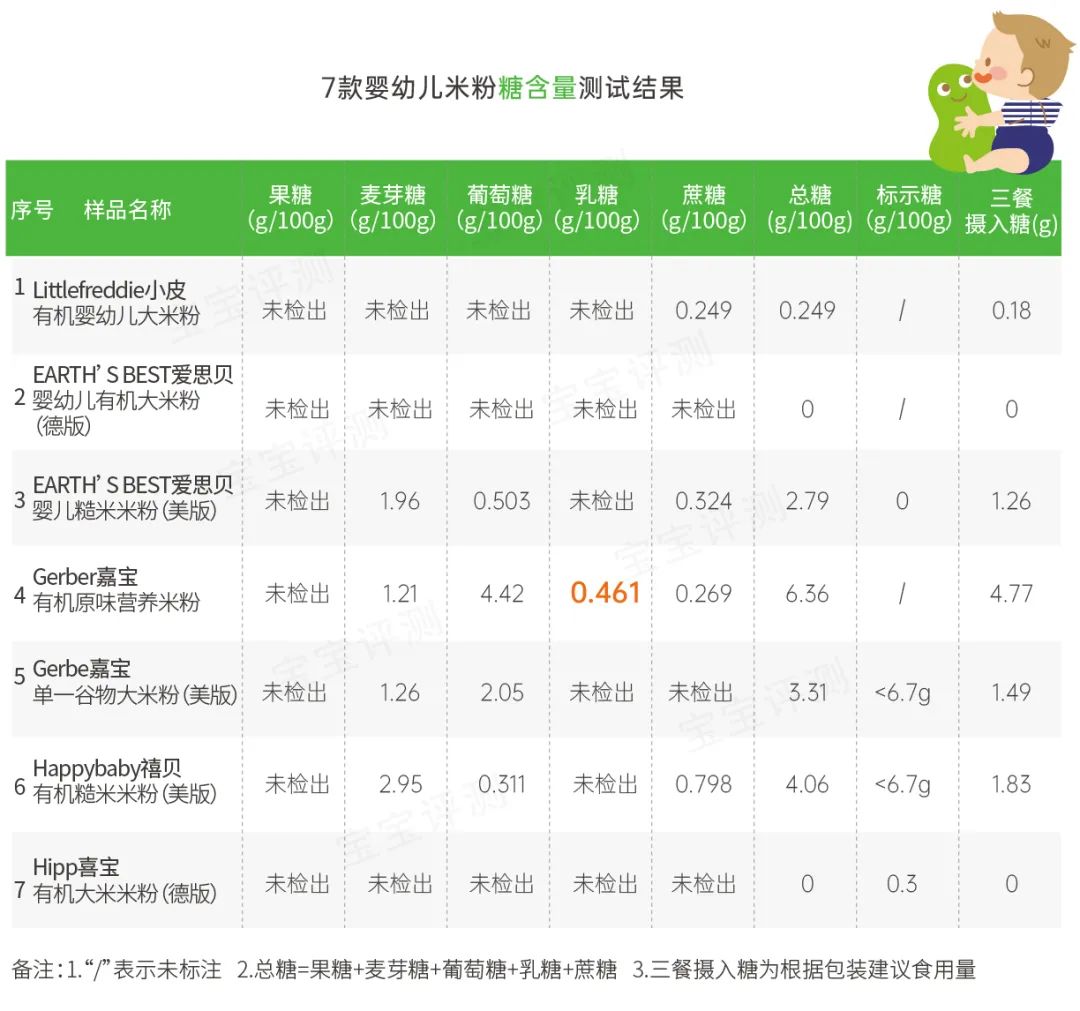Select the 葡萄糖 column header

point(498,208)
